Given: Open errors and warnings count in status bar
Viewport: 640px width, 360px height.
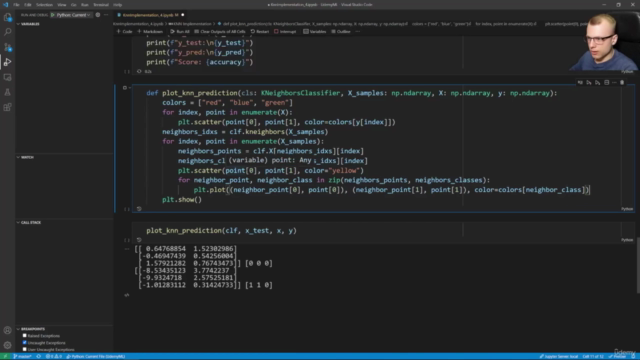Looking at the screenshot, I should [53, 356].
